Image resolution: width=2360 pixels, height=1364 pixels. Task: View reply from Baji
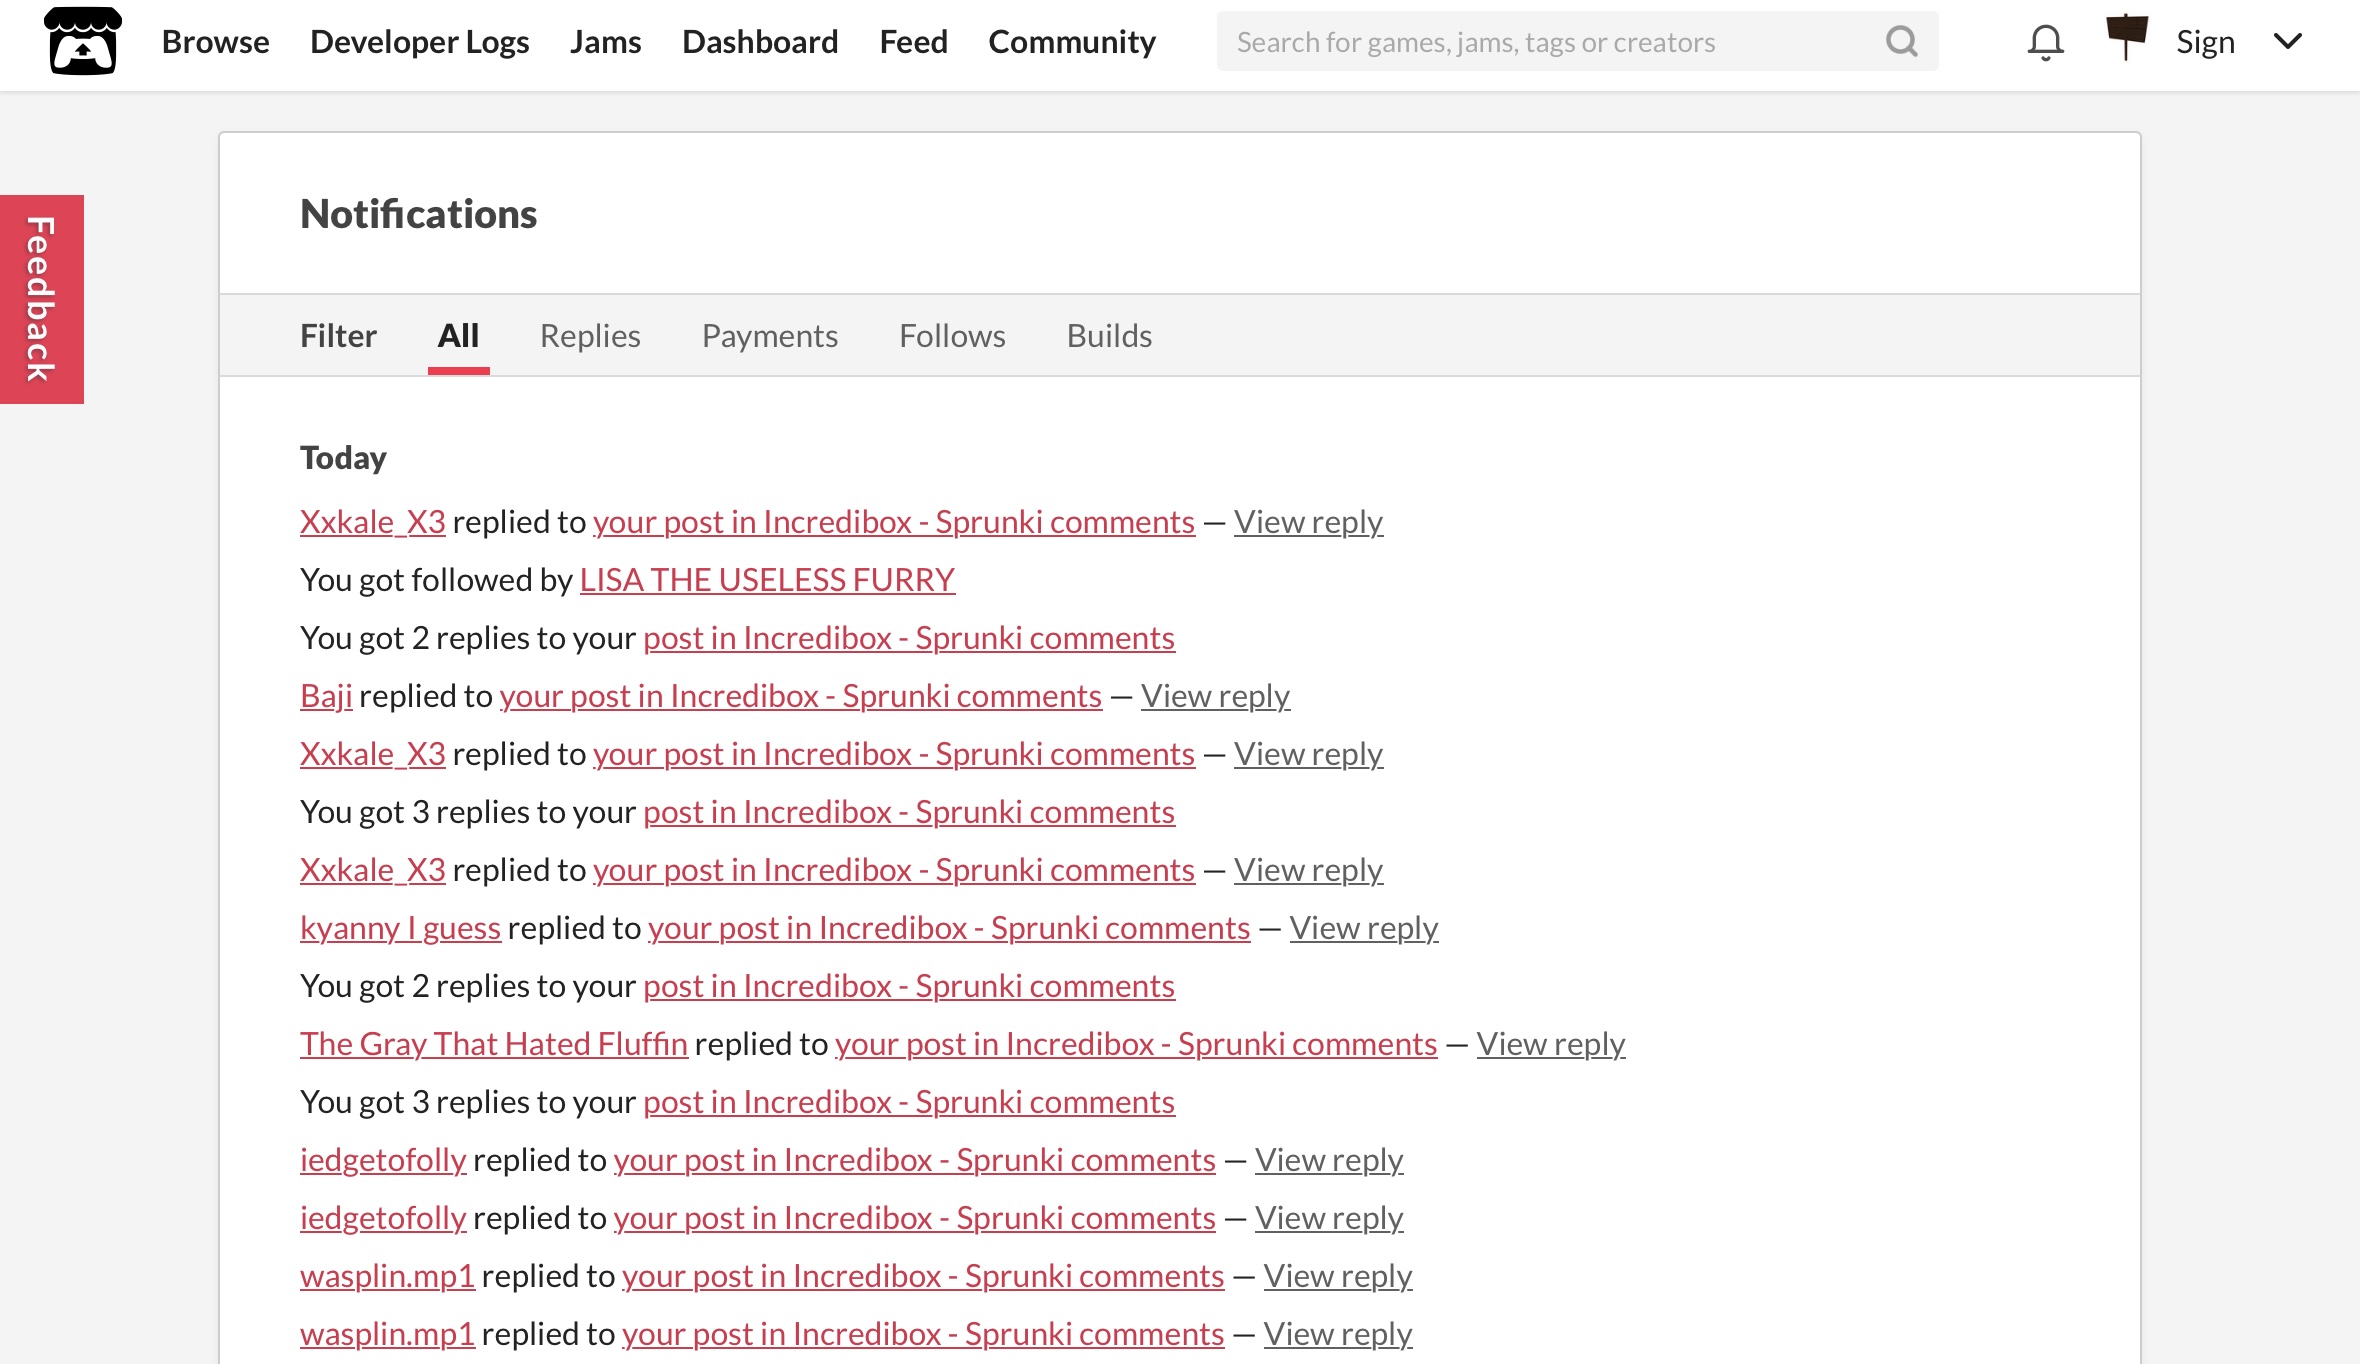1215,696
